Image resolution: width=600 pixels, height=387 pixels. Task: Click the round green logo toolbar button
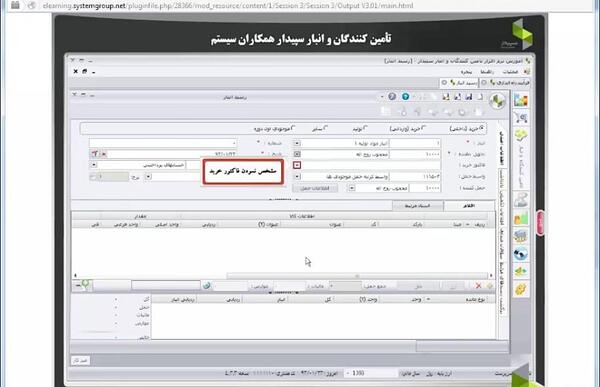tap(497, 101)
